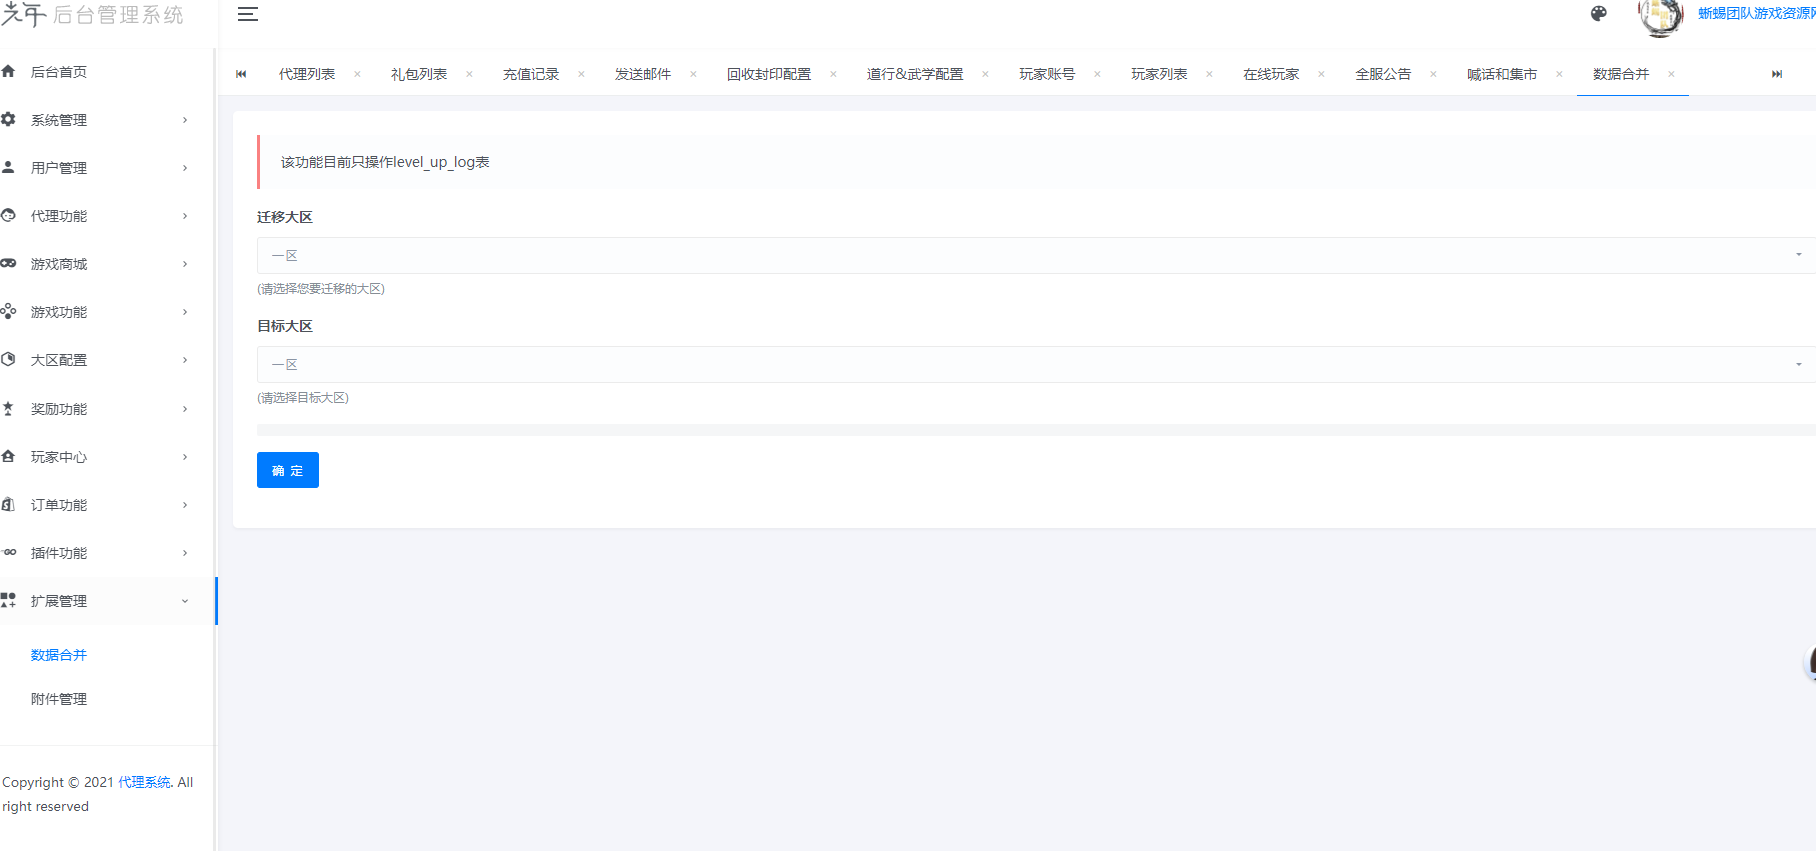The height and width of the screenshot is (851, 1816).
Task: Click the gear icon beside 系统管理
Action: pos(9,120)
